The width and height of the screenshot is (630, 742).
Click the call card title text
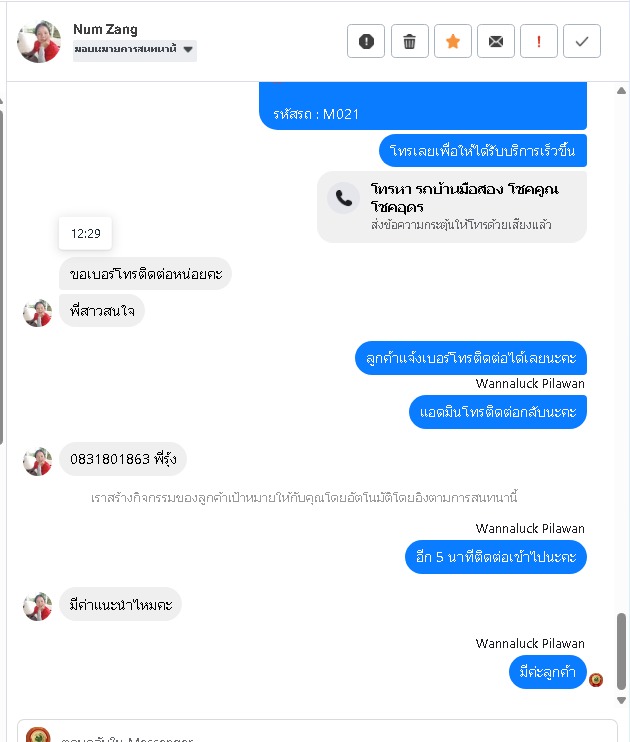pos(464,198)
